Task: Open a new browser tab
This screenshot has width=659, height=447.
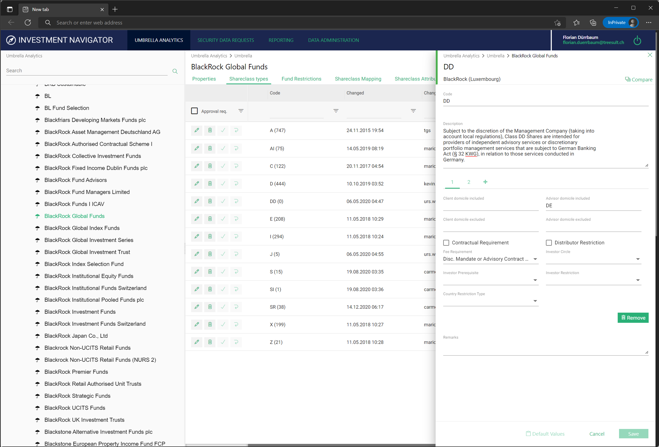Action: coord(115,9)
